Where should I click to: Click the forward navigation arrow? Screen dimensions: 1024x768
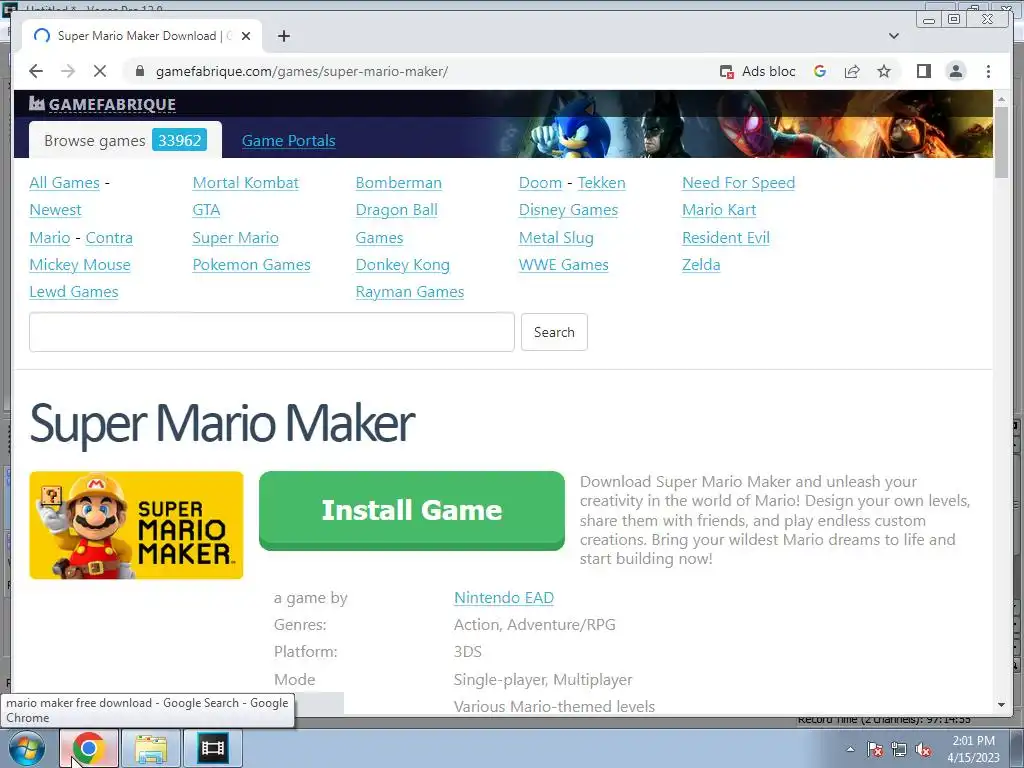click(x=68, y=71)
